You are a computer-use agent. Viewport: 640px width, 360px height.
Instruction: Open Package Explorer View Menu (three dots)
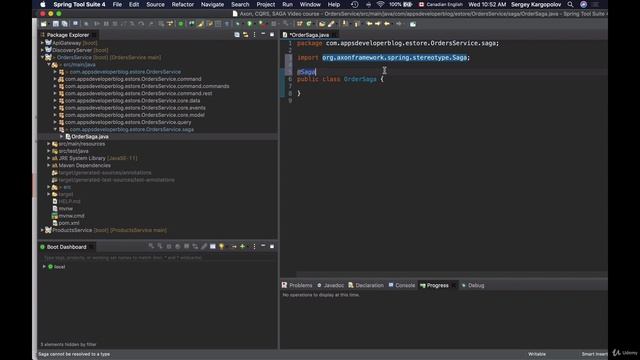click(254, 35)
